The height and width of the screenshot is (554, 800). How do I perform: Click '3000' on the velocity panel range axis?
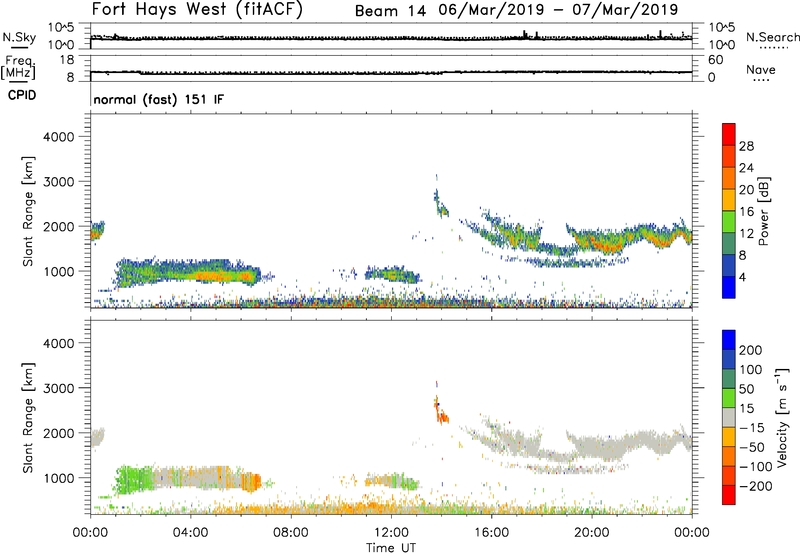tap(58, 388)
